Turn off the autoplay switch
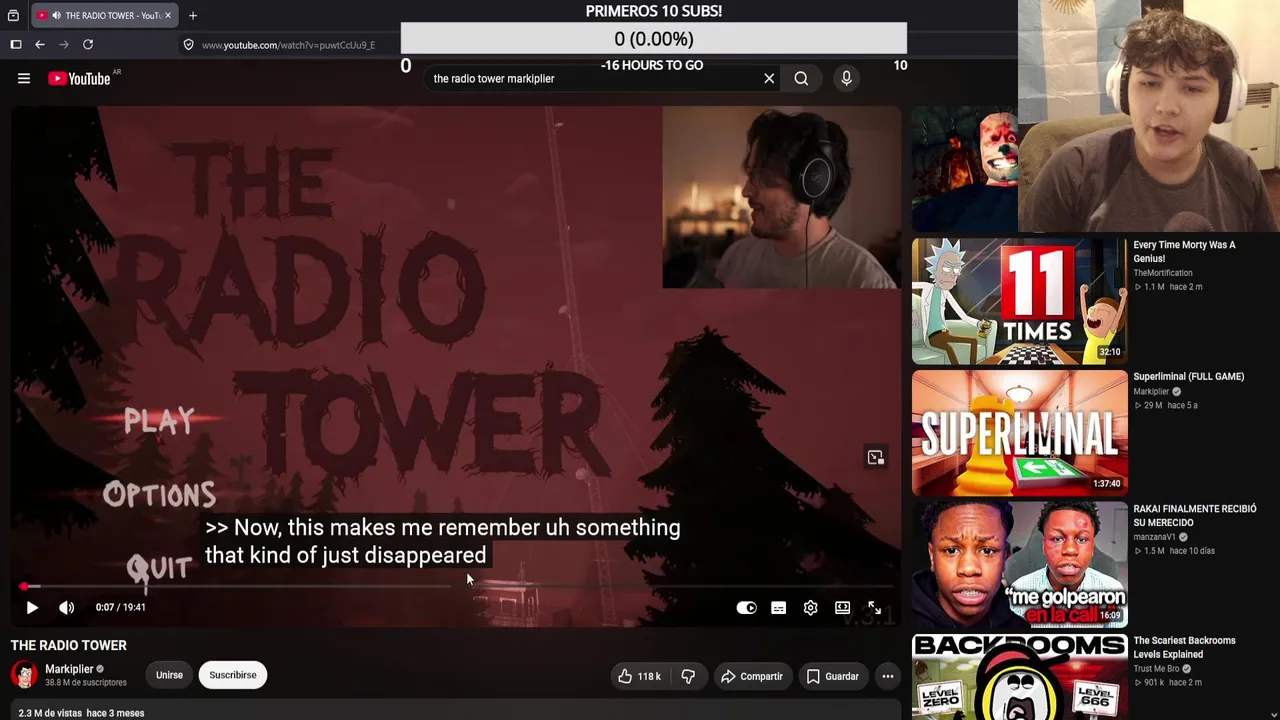 [746, 608]
